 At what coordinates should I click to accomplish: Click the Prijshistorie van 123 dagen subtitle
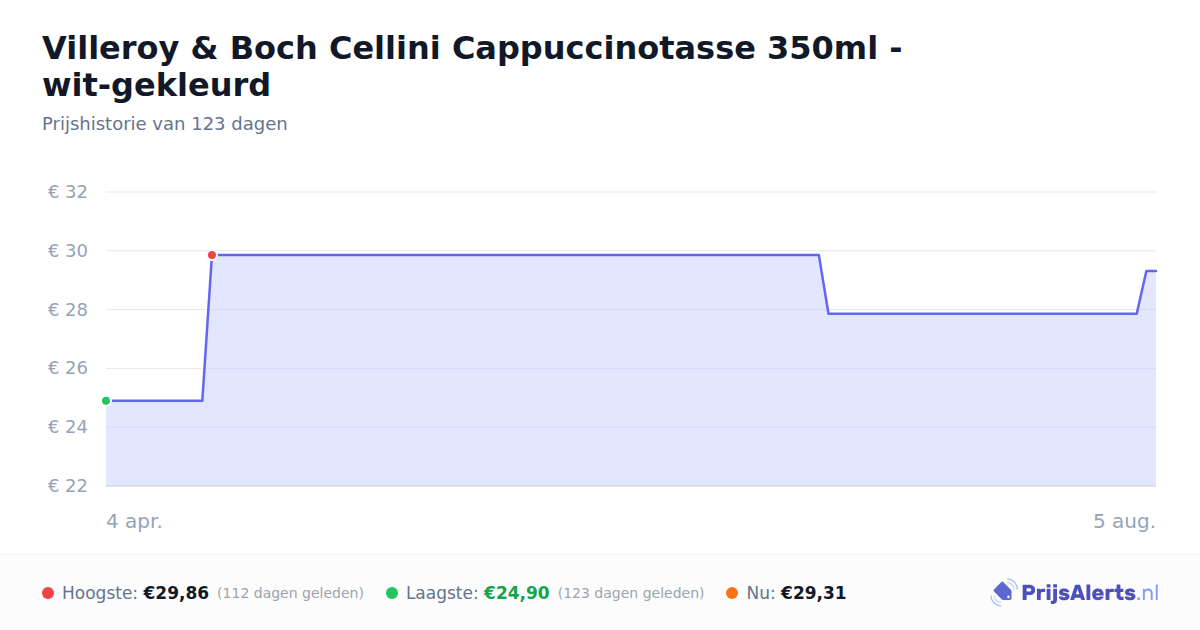click(x=165, y=124)
